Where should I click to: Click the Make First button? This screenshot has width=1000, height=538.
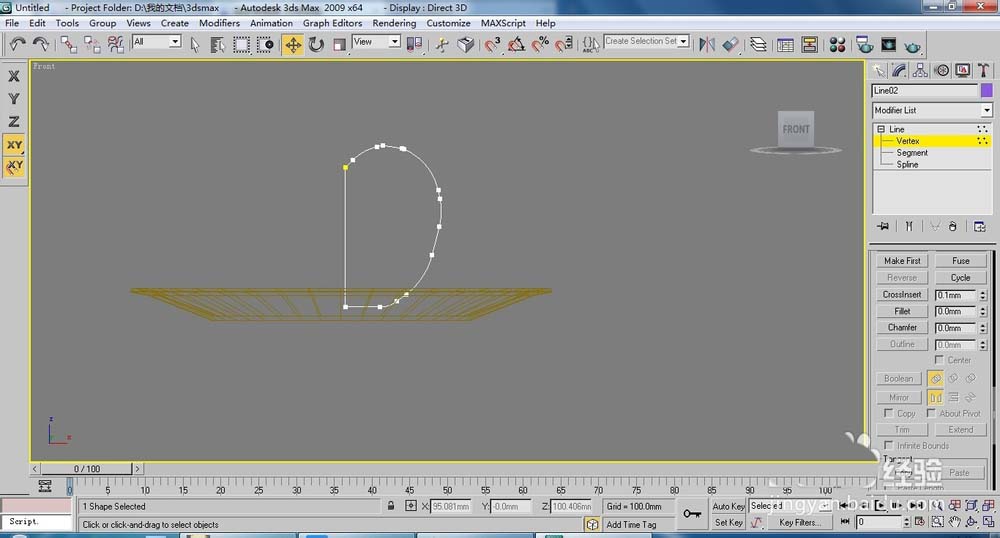point(902,261)
